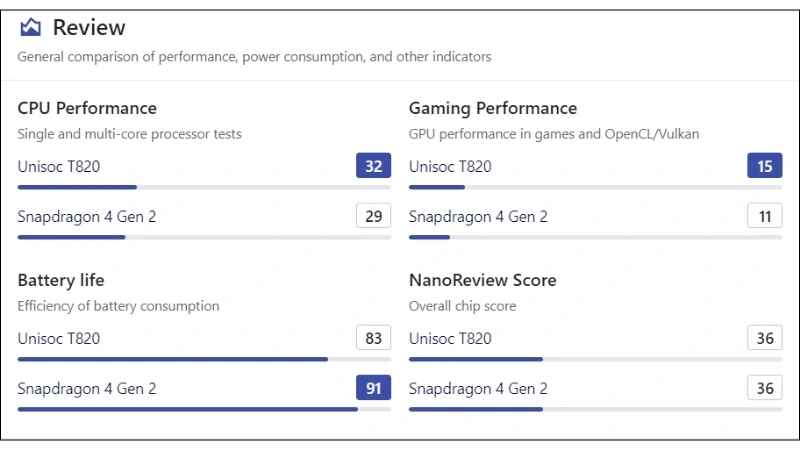This screenshot has height=450, width=800.
Task: Click Snapdragon 4 Gen 2 CPU score 29
Action: point(373,216)
